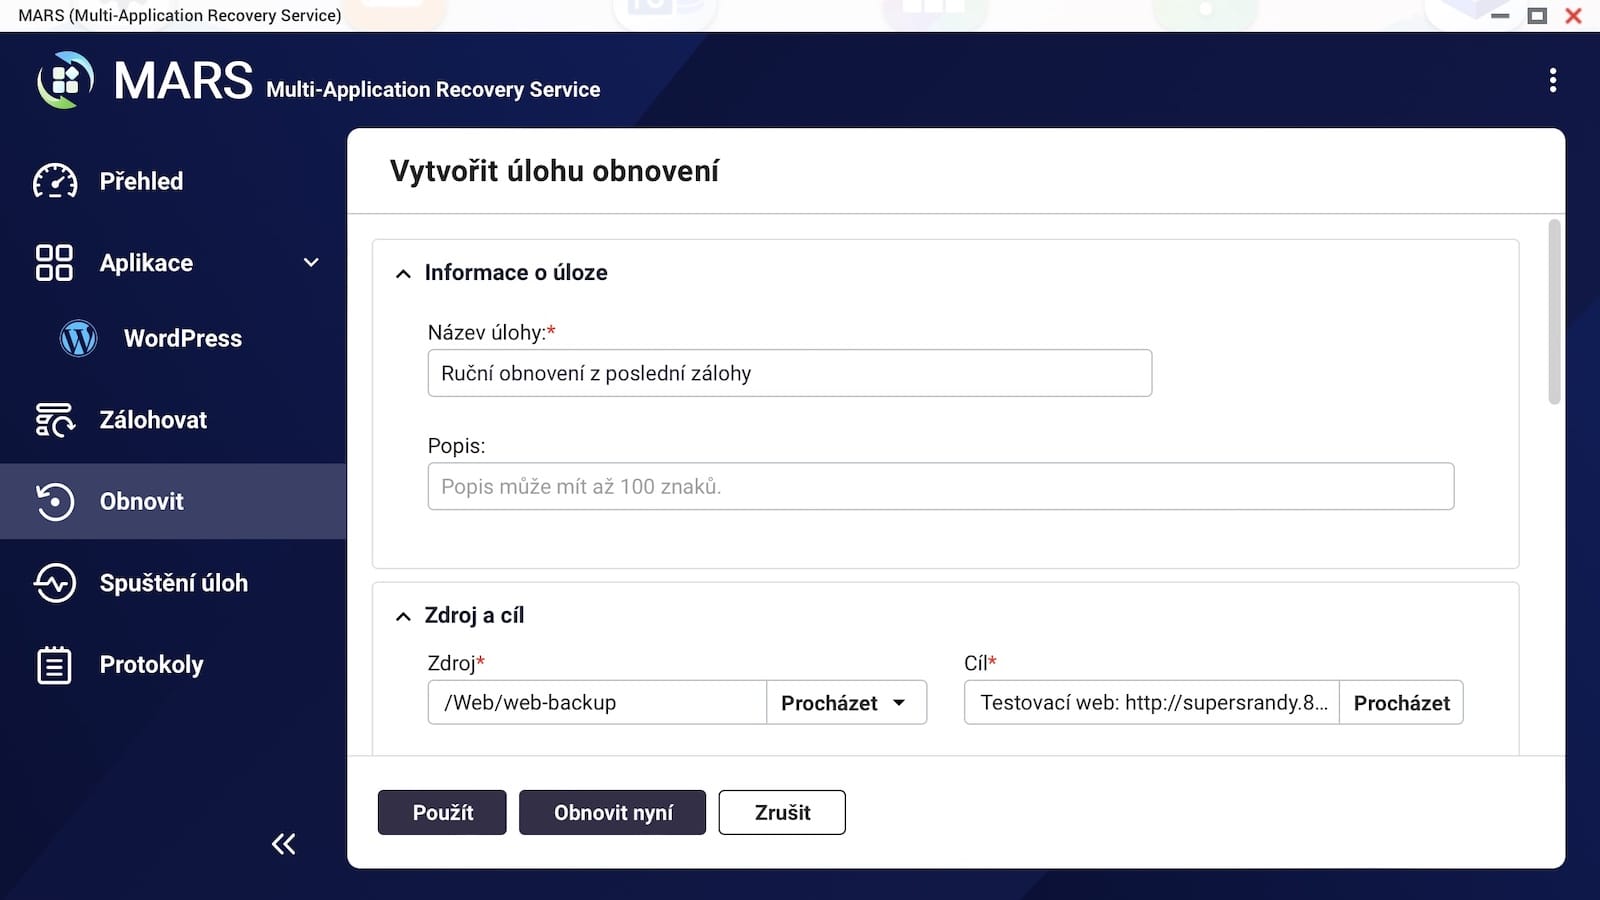The height and width of the screenshot is (900, 1600).
Task: Click the MARS logo icon
Action: (65, 80)
